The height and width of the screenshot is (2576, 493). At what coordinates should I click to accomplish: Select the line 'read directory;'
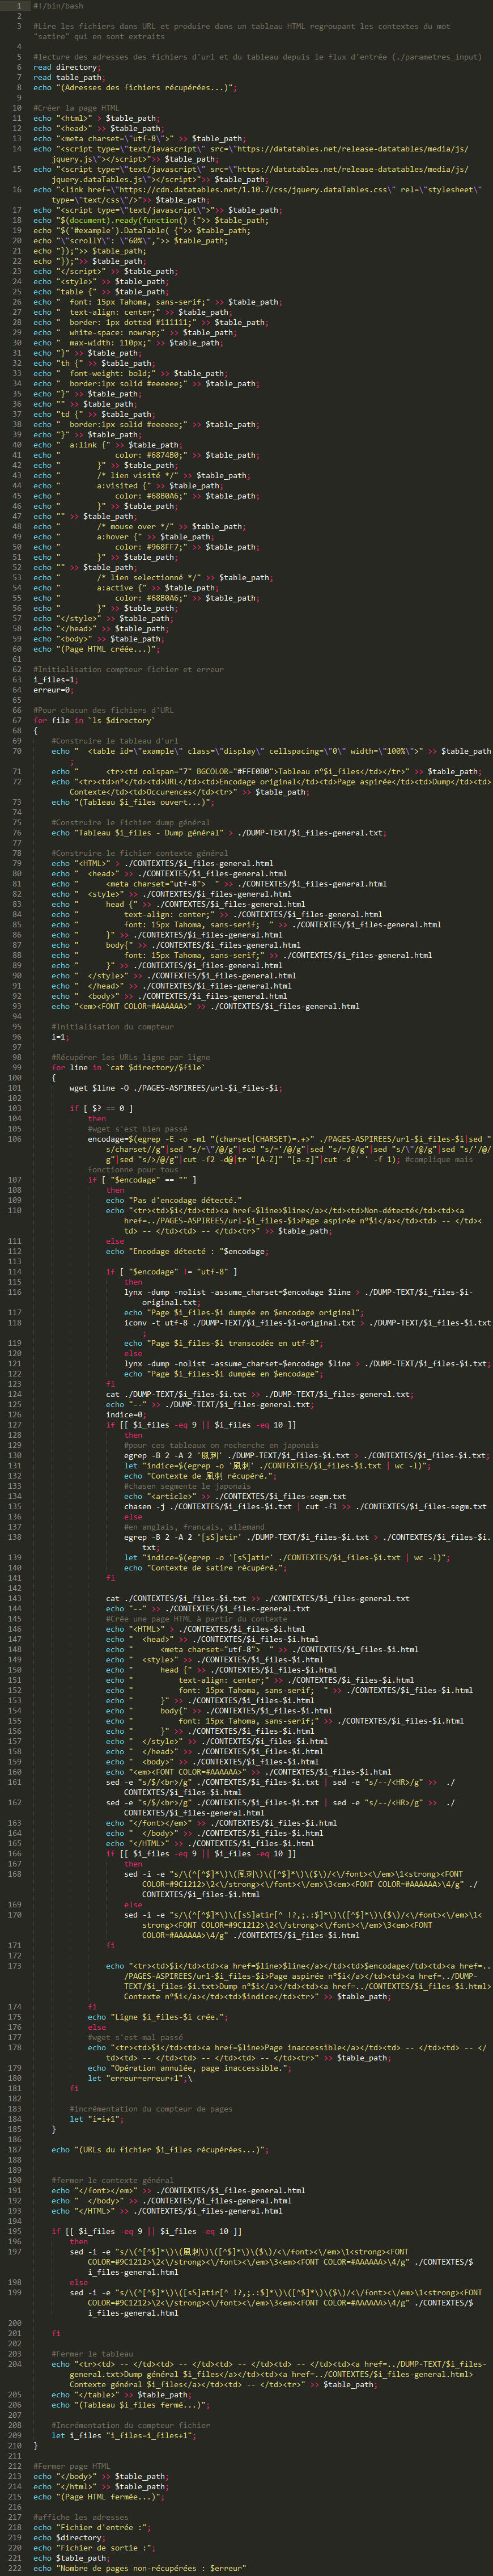point(67,67)
